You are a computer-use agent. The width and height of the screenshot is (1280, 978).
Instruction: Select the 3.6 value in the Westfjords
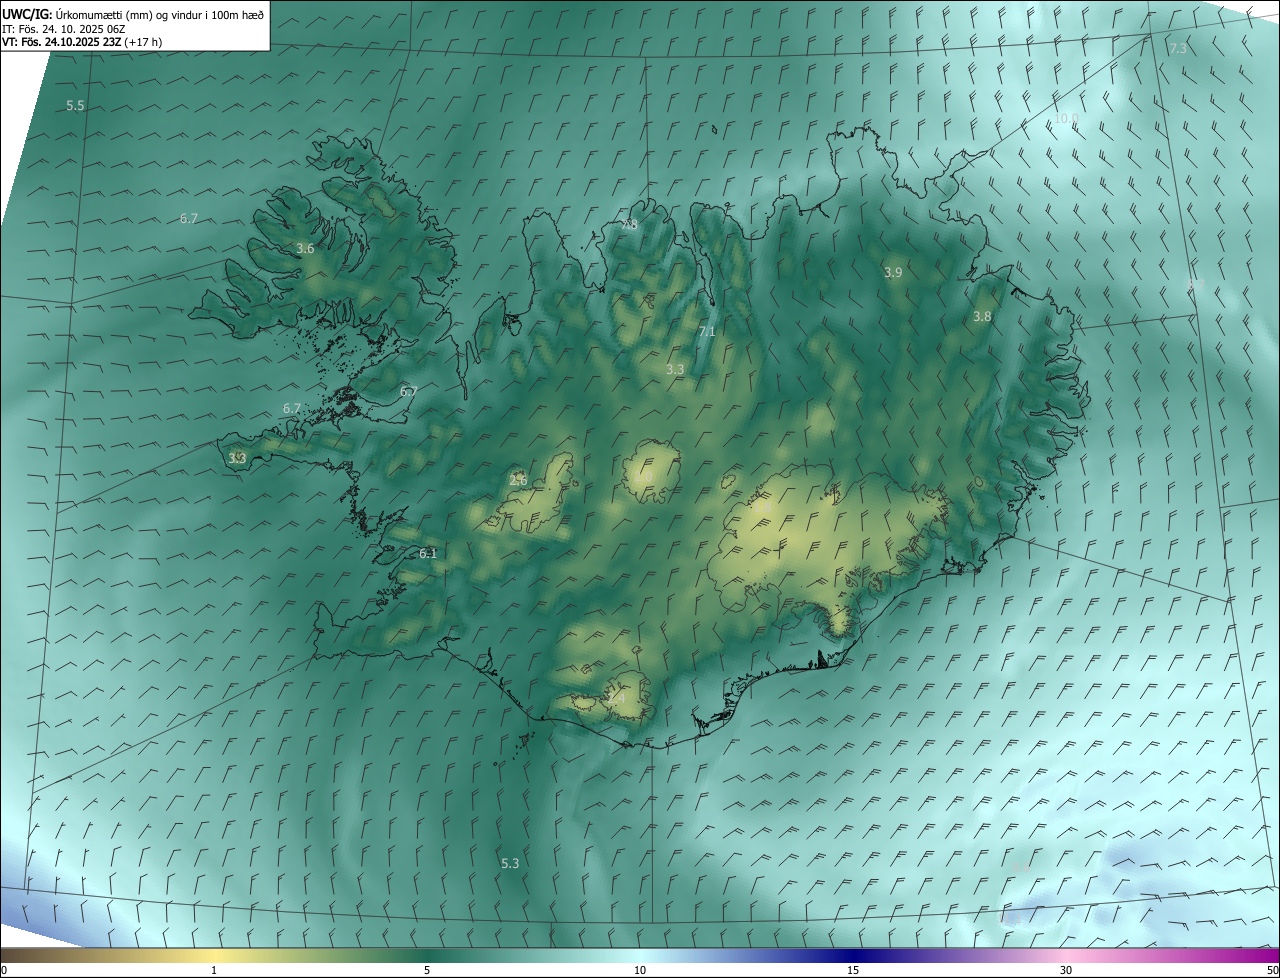pos(305,248)
